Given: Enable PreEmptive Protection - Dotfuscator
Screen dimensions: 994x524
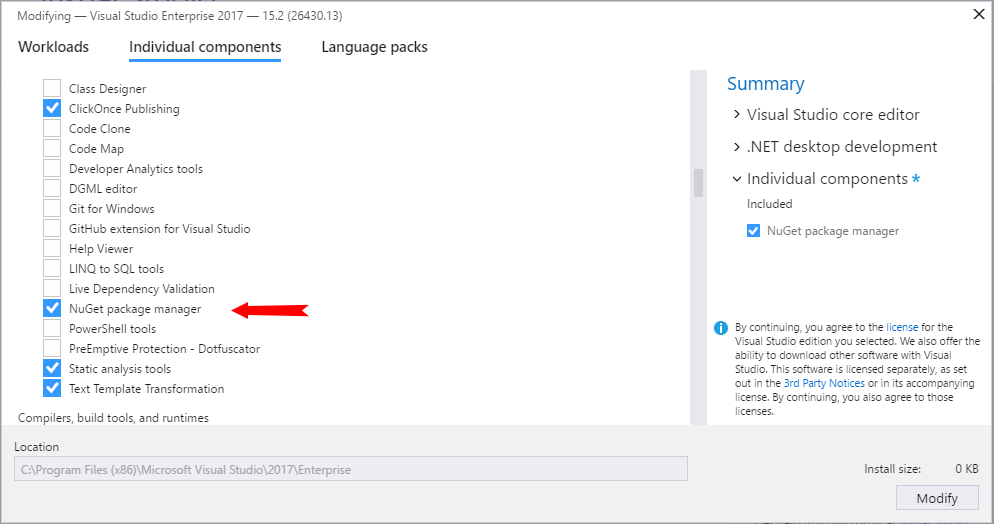Looking at the screenshot, I should click(x=52, y=348).
